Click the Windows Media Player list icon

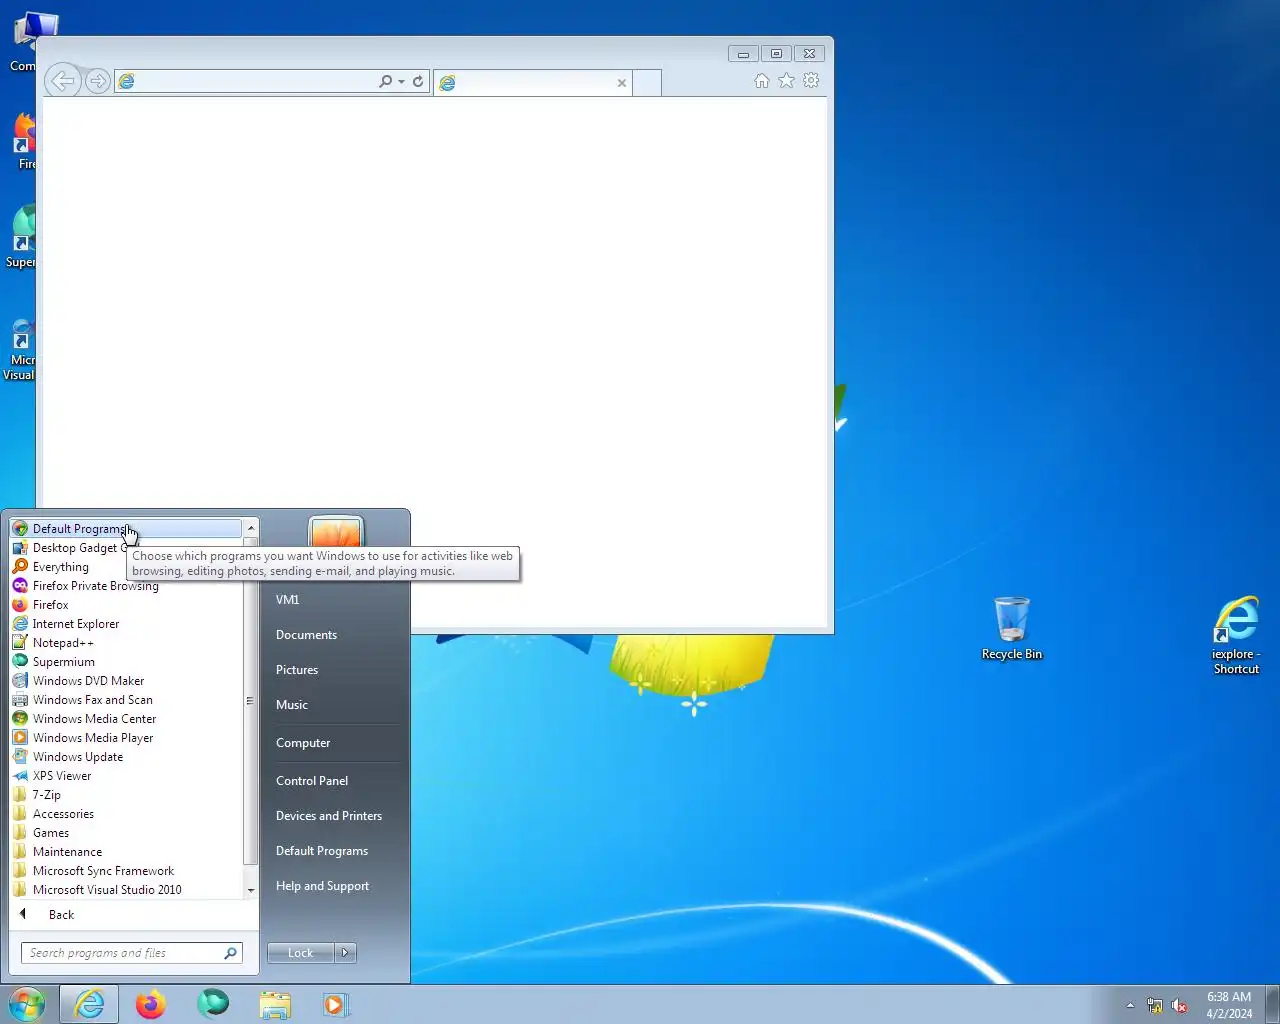click(20, 737)
